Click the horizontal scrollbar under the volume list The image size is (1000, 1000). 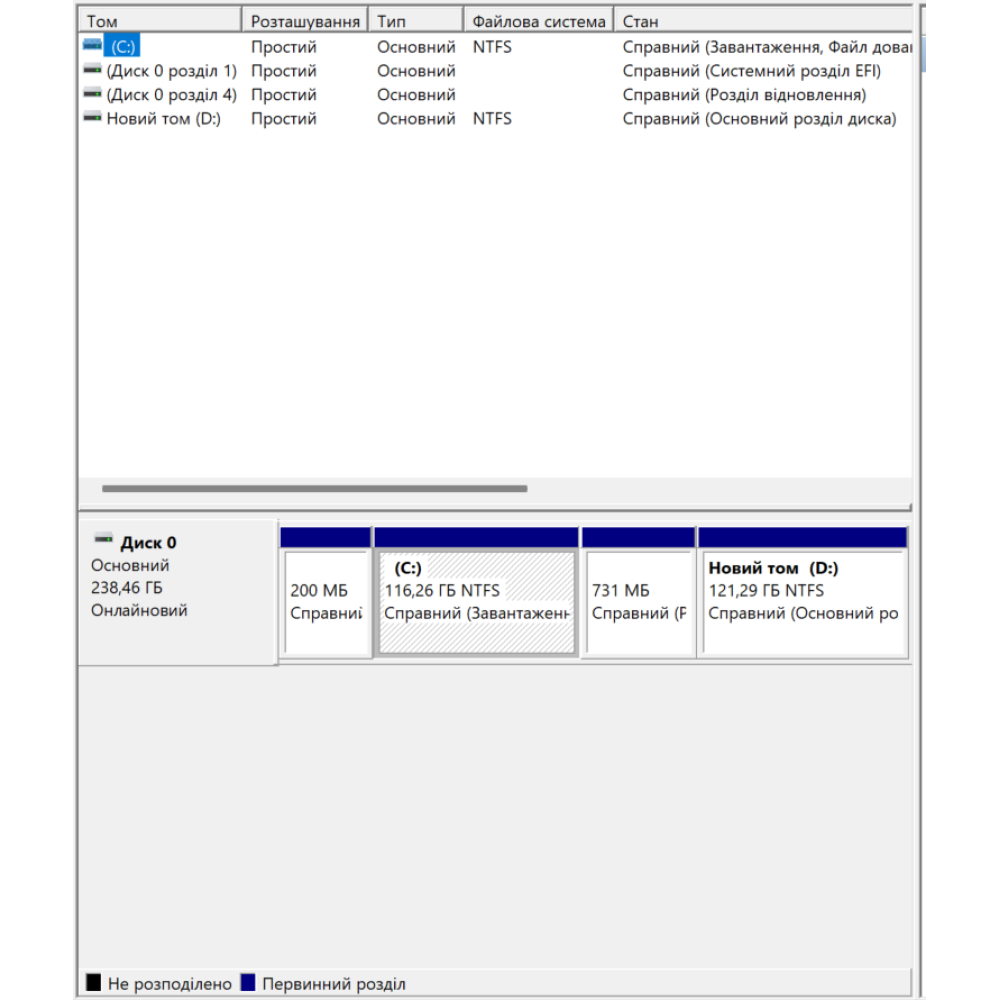[315, 489]
